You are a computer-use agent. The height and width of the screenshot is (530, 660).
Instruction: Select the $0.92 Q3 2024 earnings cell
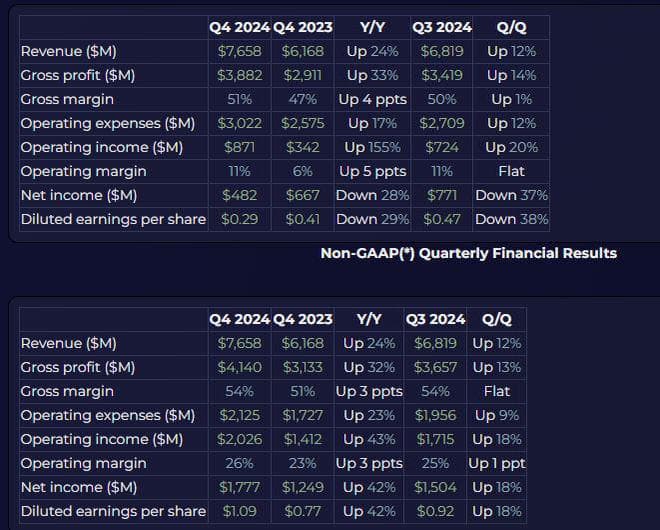pos(435,511)
